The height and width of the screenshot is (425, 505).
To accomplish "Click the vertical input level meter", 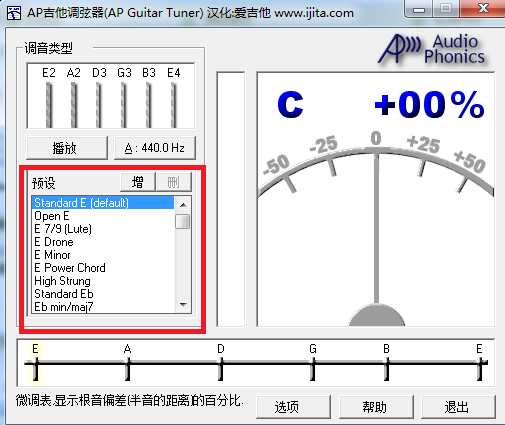I will point(231,199).
